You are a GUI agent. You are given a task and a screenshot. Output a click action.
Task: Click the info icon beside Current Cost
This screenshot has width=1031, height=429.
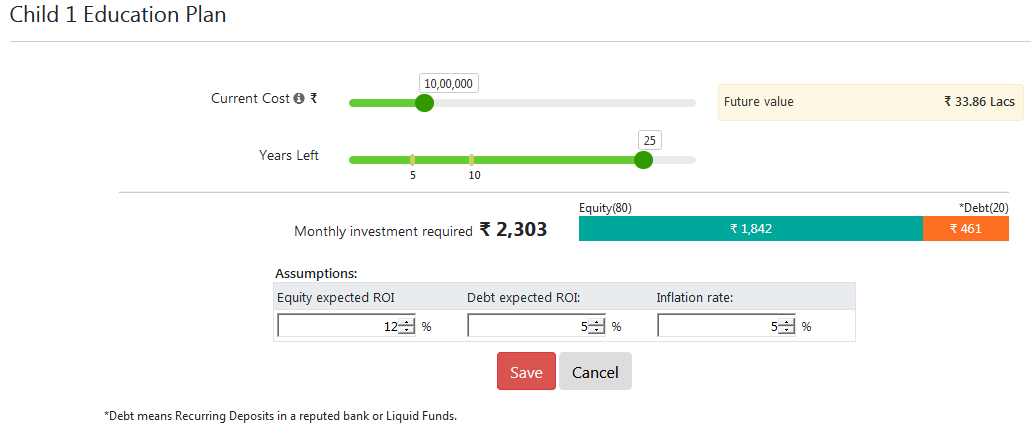click(x=298, y=99)
